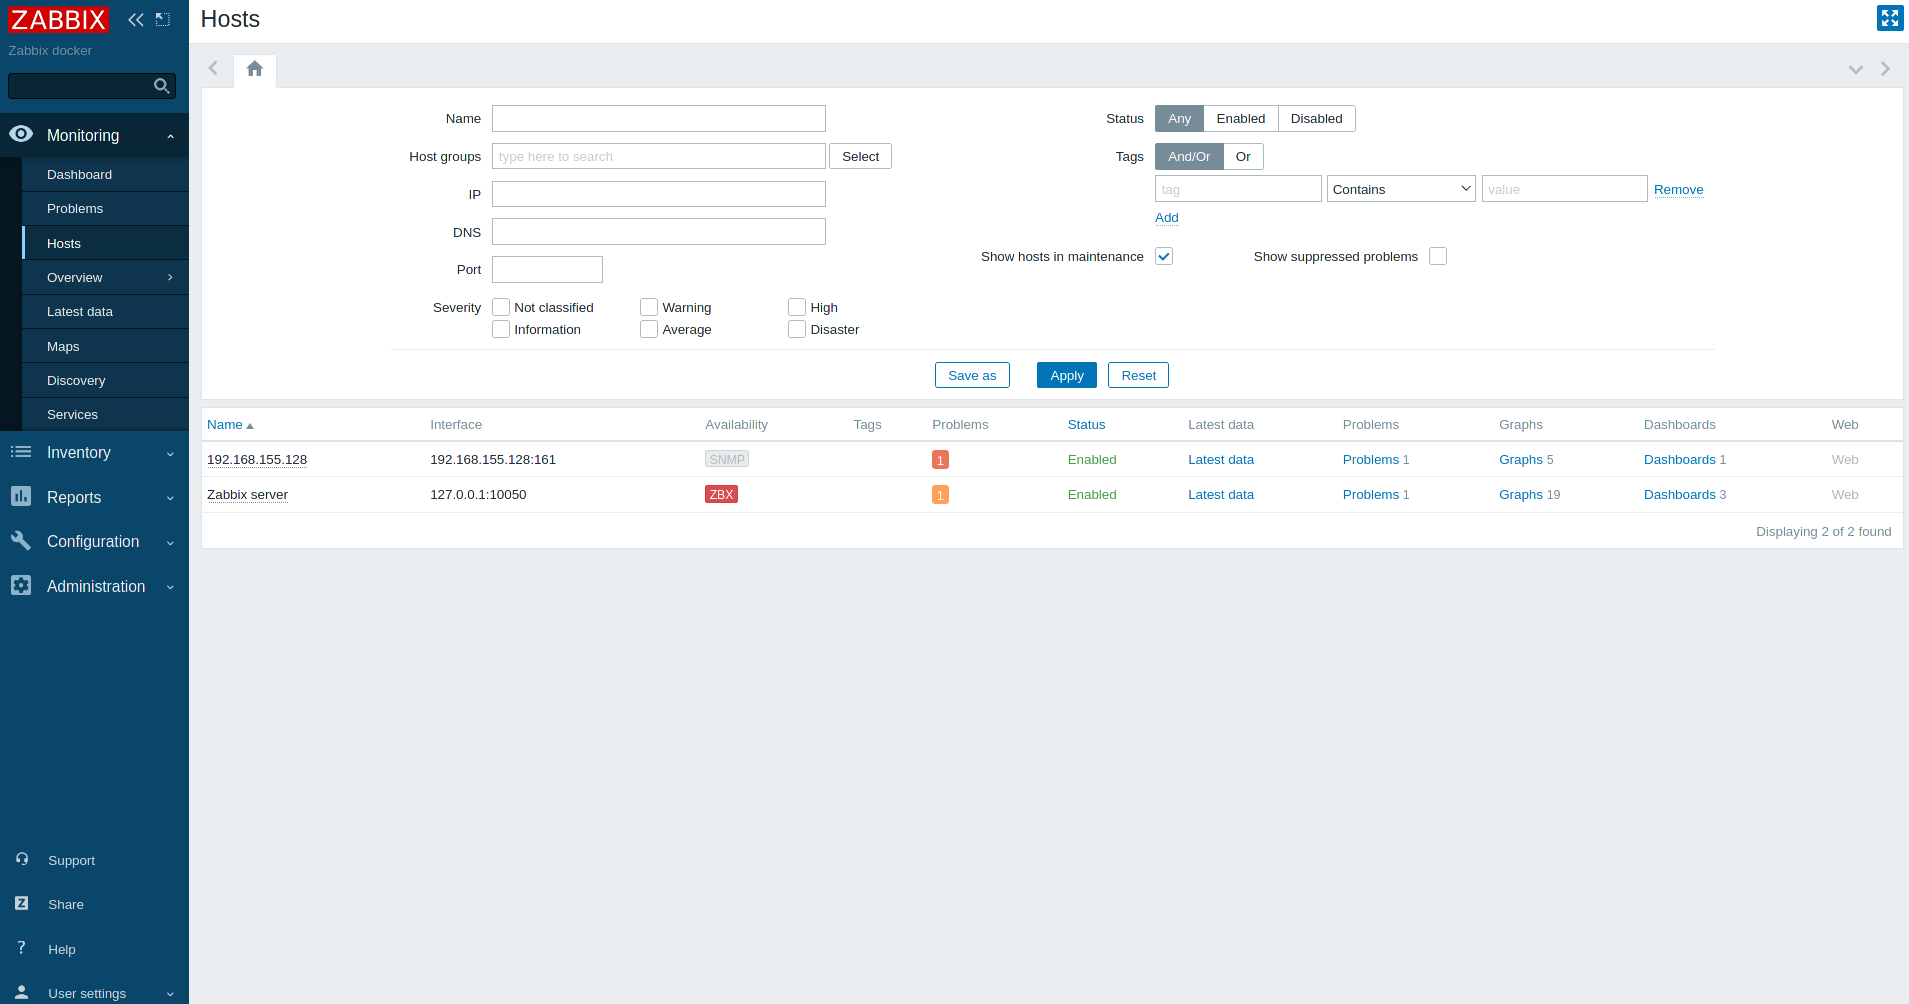Click the hide sidebar icon
The image size is (1909, 1004).
click(x=163, y=20)
